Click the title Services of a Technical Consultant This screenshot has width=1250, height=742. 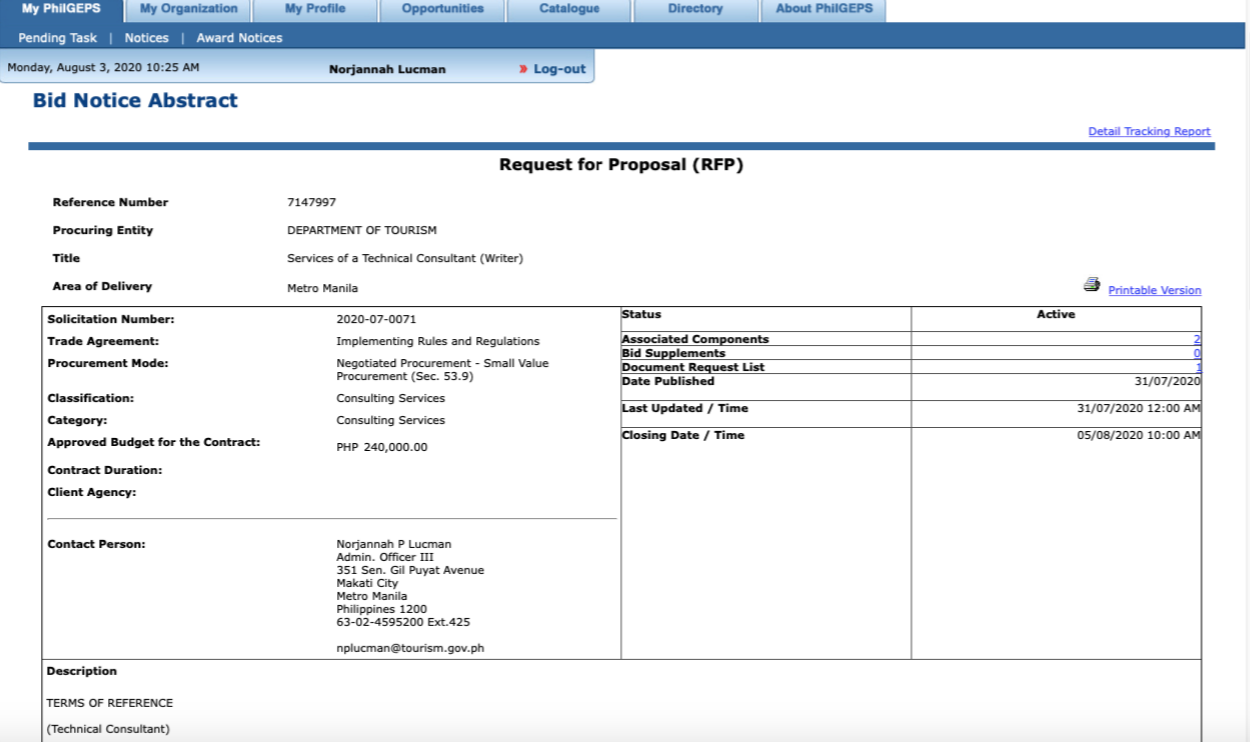[405, 258]
